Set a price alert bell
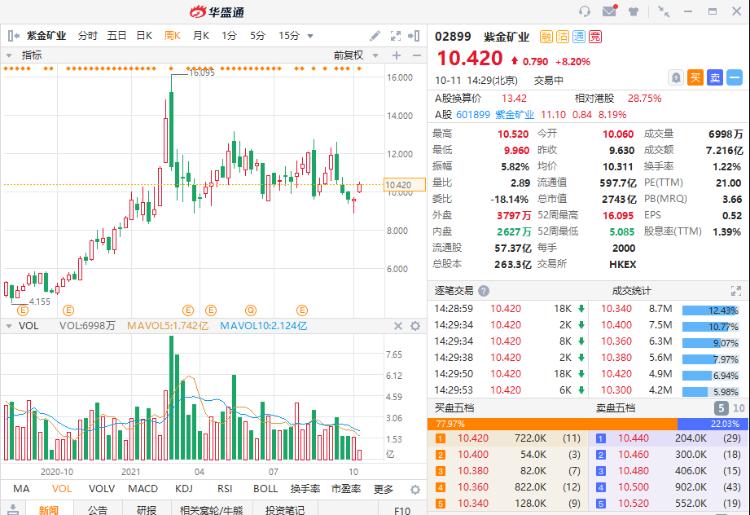 coord(676,77)
